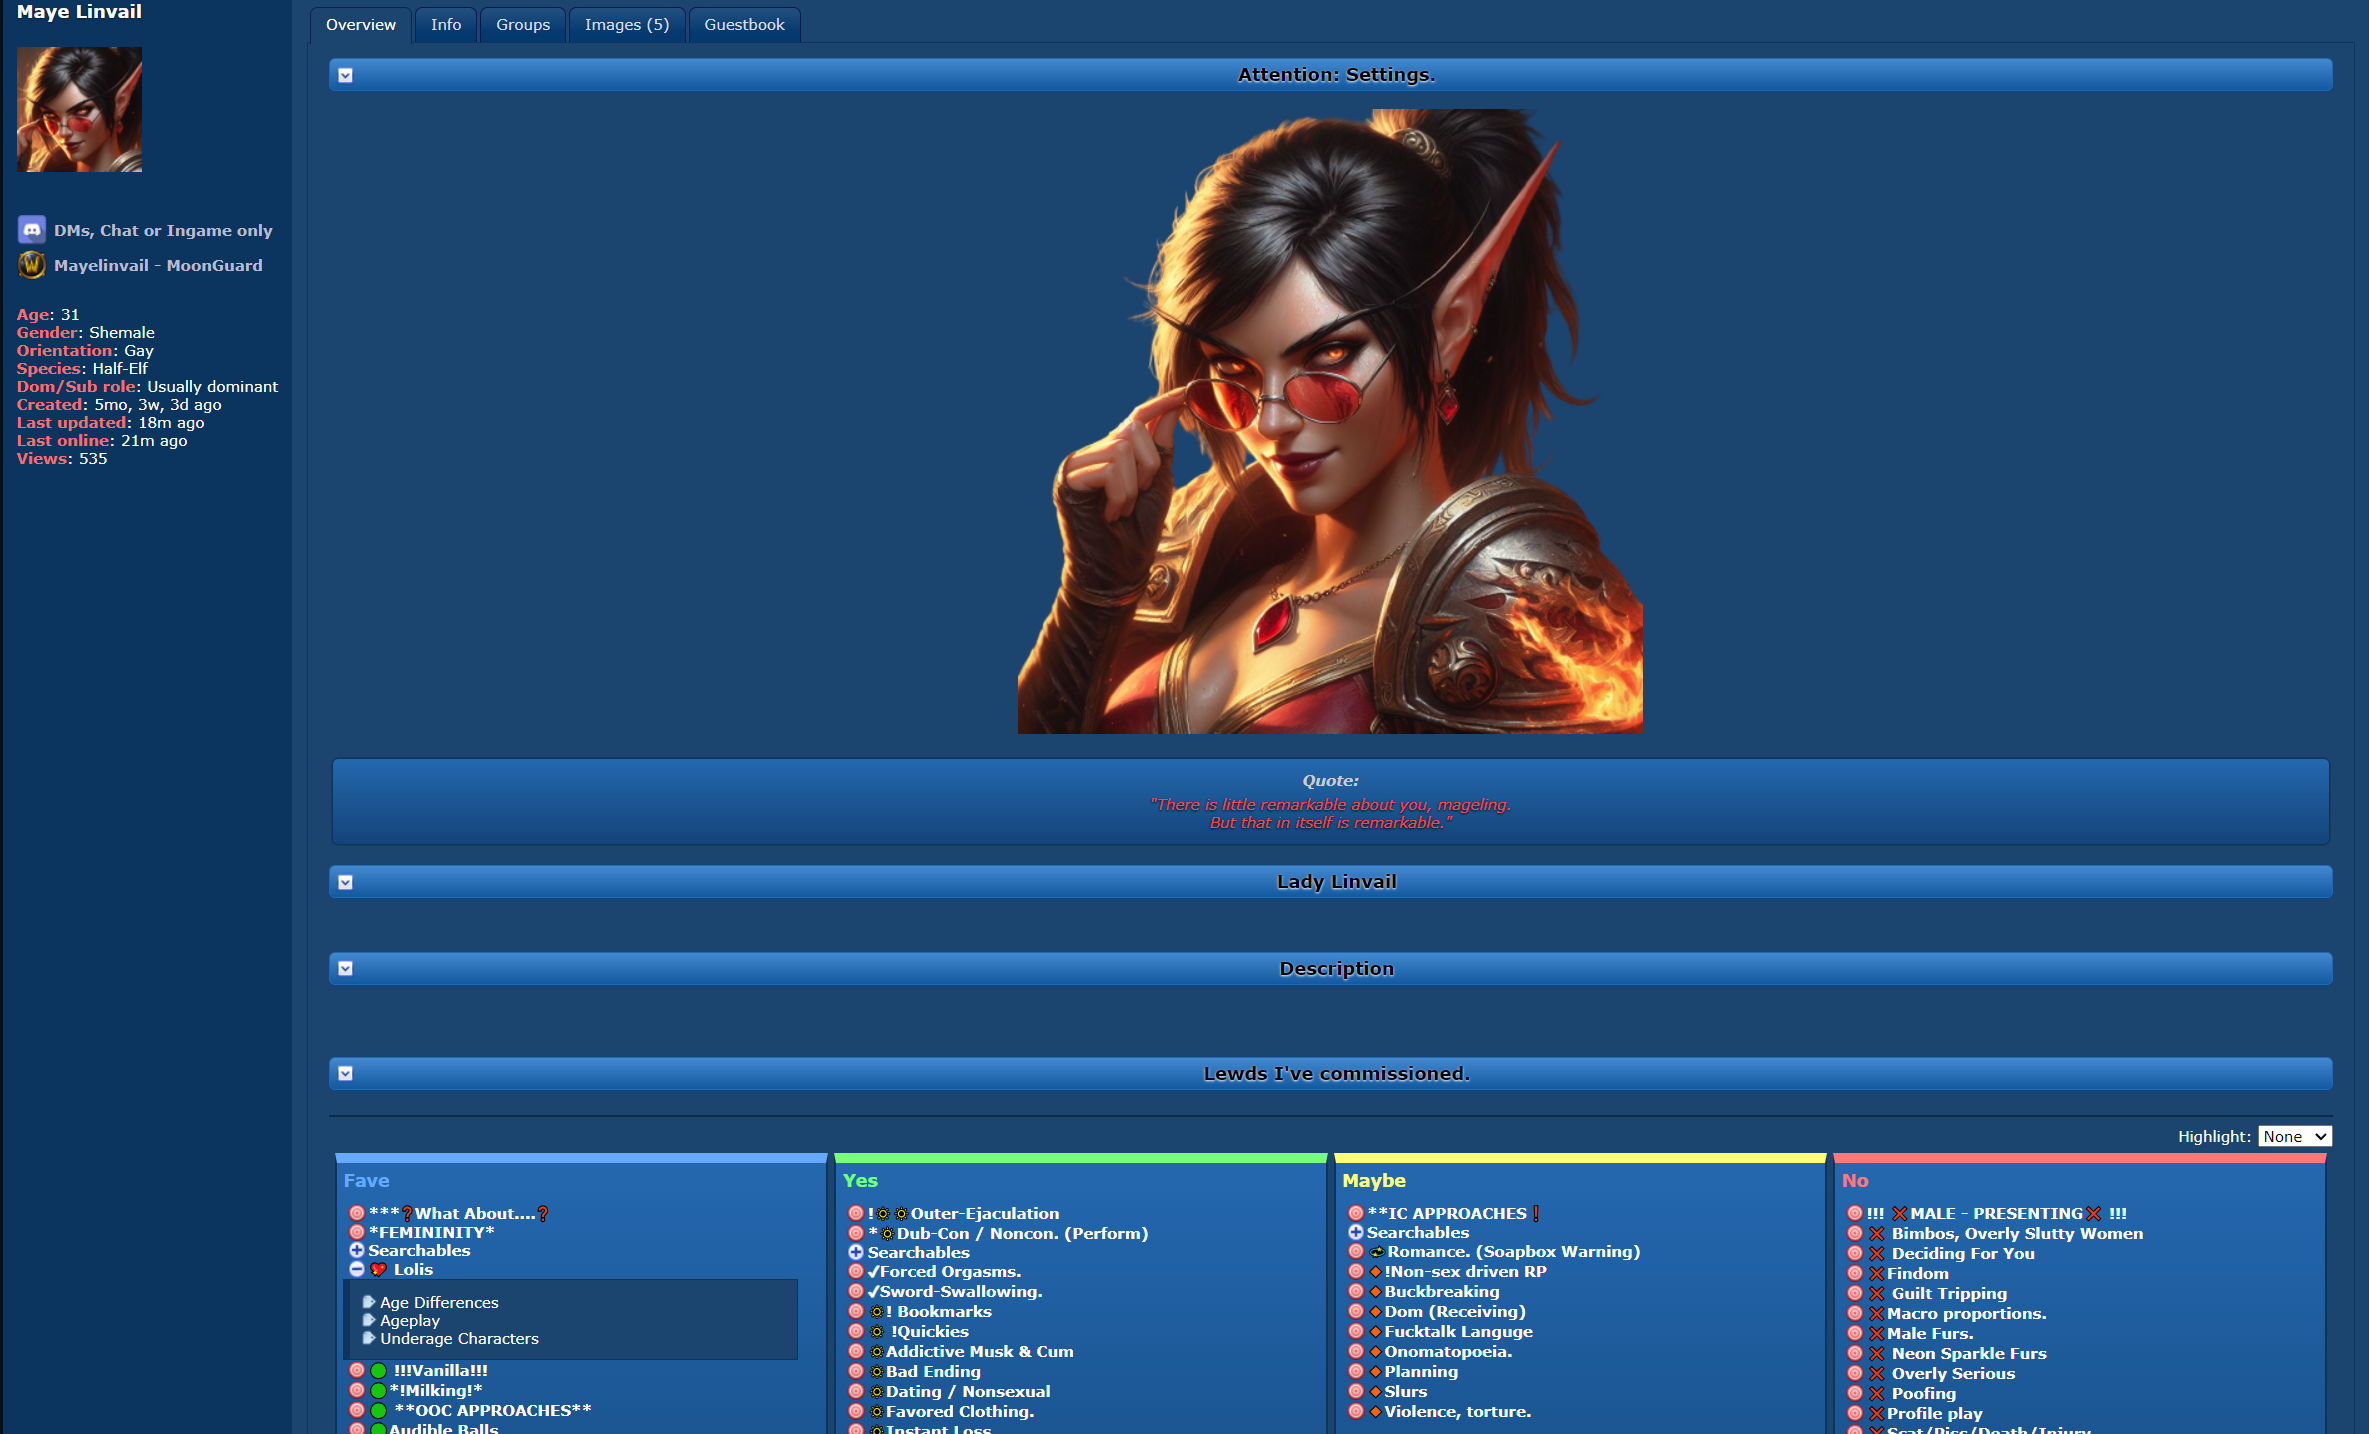Click the red target icon beside Dating / Nonsexual
The height and width of the screenshot is (1434, 2369).
(x=855, y=1392)
